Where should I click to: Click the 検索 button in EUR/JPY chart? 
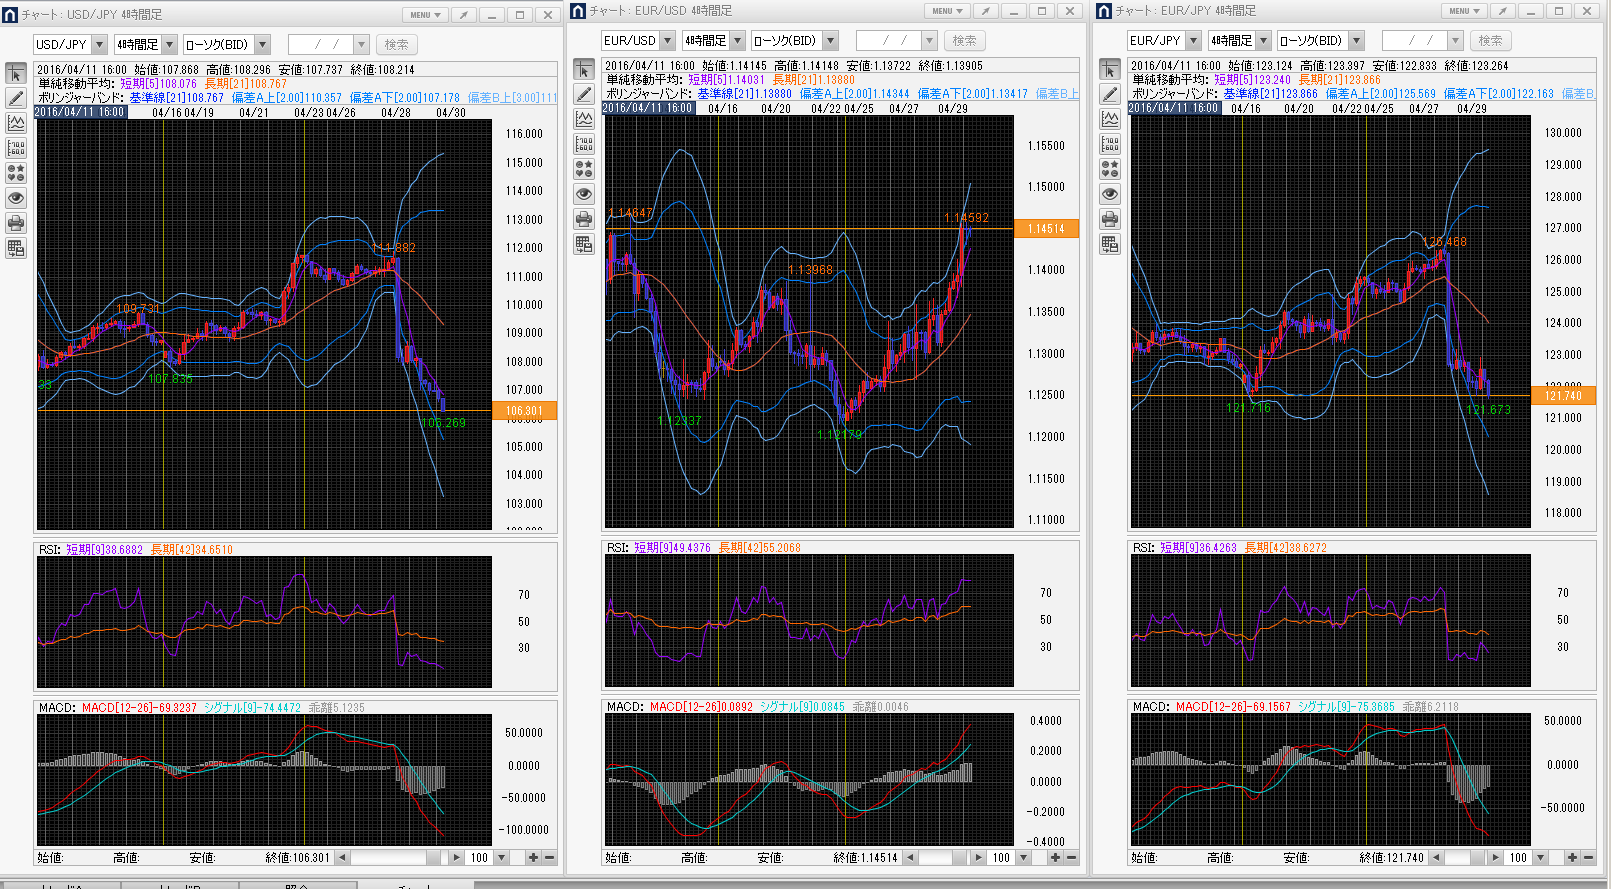pos(1490,41)
